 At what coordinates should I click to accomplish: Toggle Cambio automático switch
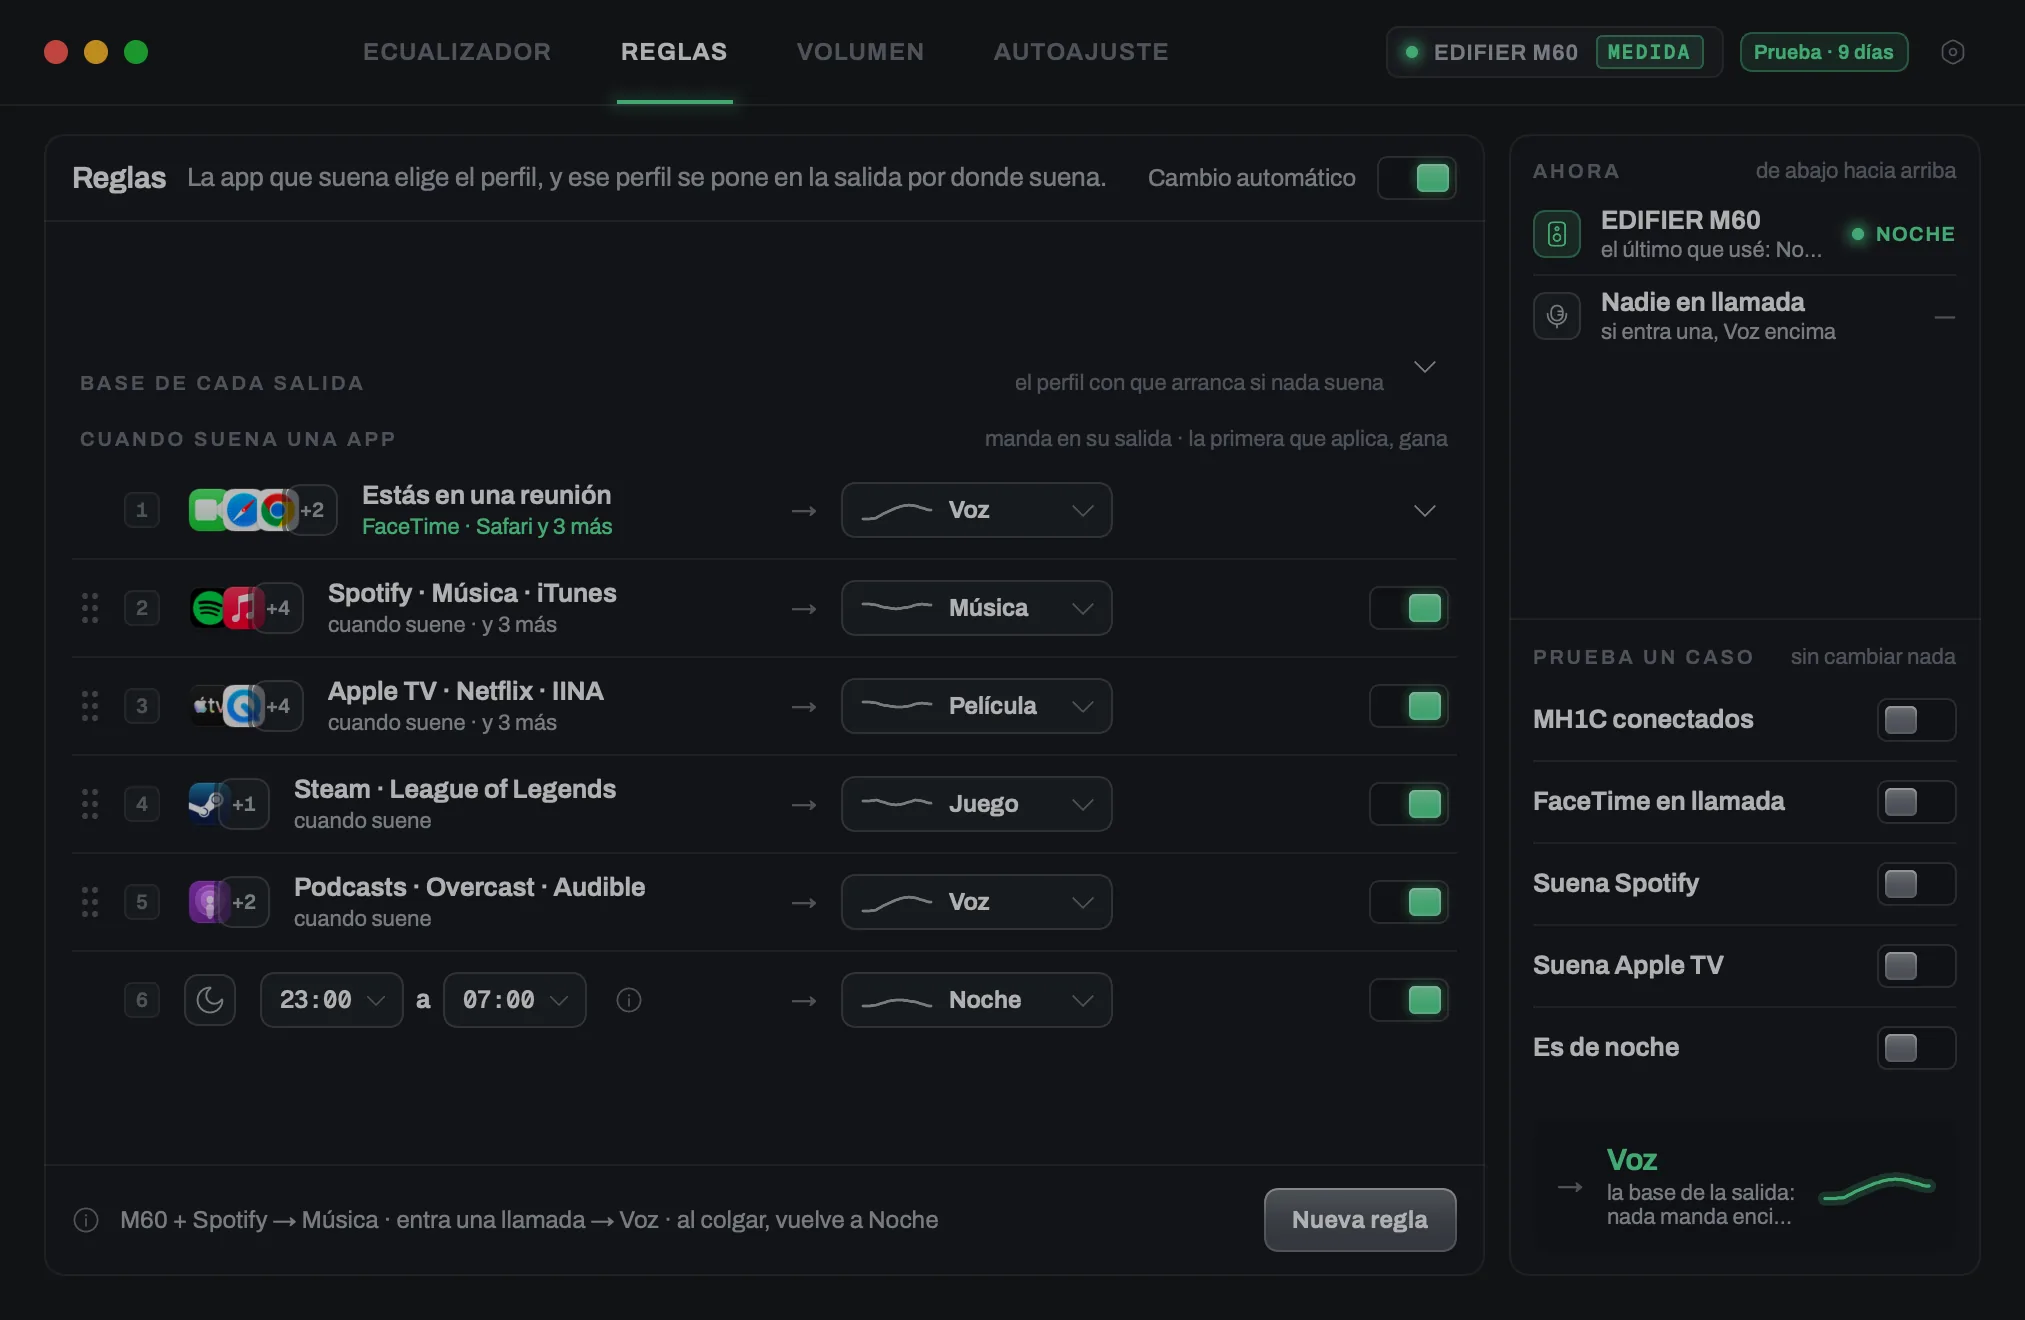click(x=1417, y=178)
